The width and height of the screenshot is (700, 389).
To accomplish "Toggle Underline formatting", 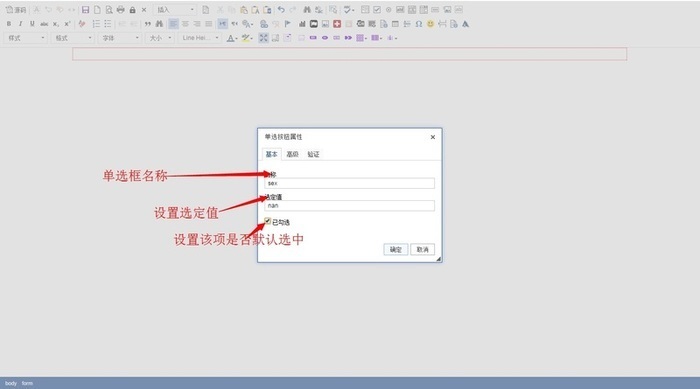I will 32,24.
